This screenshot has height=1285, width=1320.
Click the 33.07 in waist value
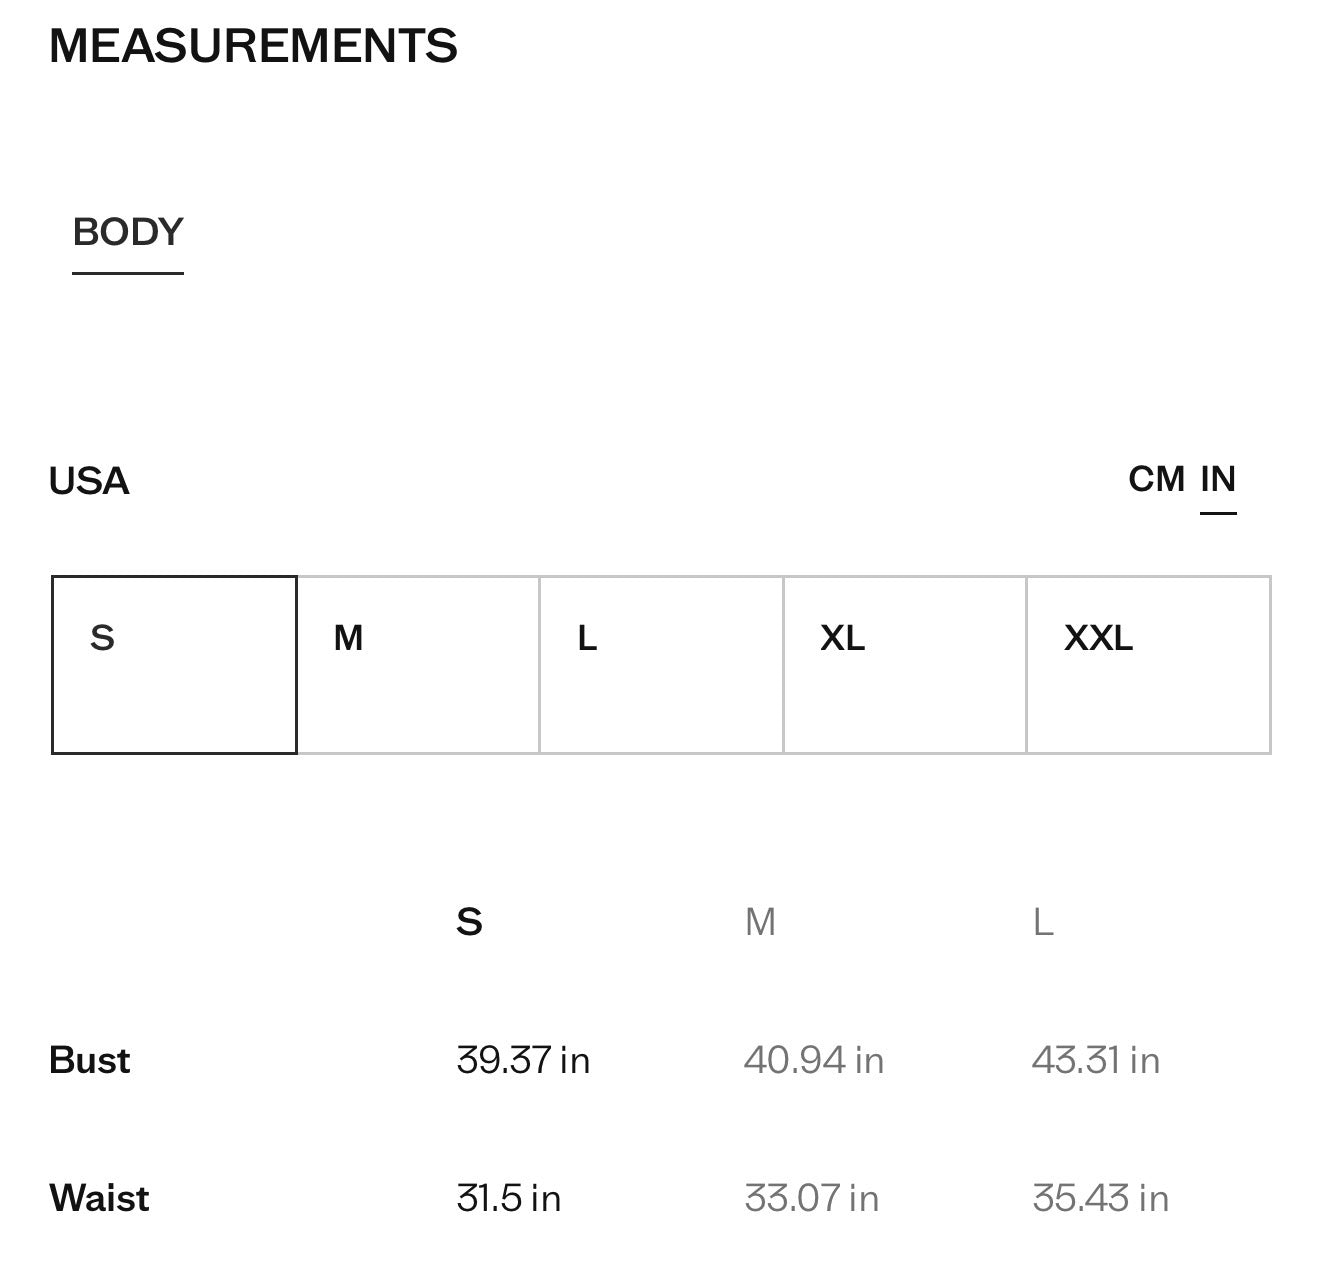(x=811, y=1198)
